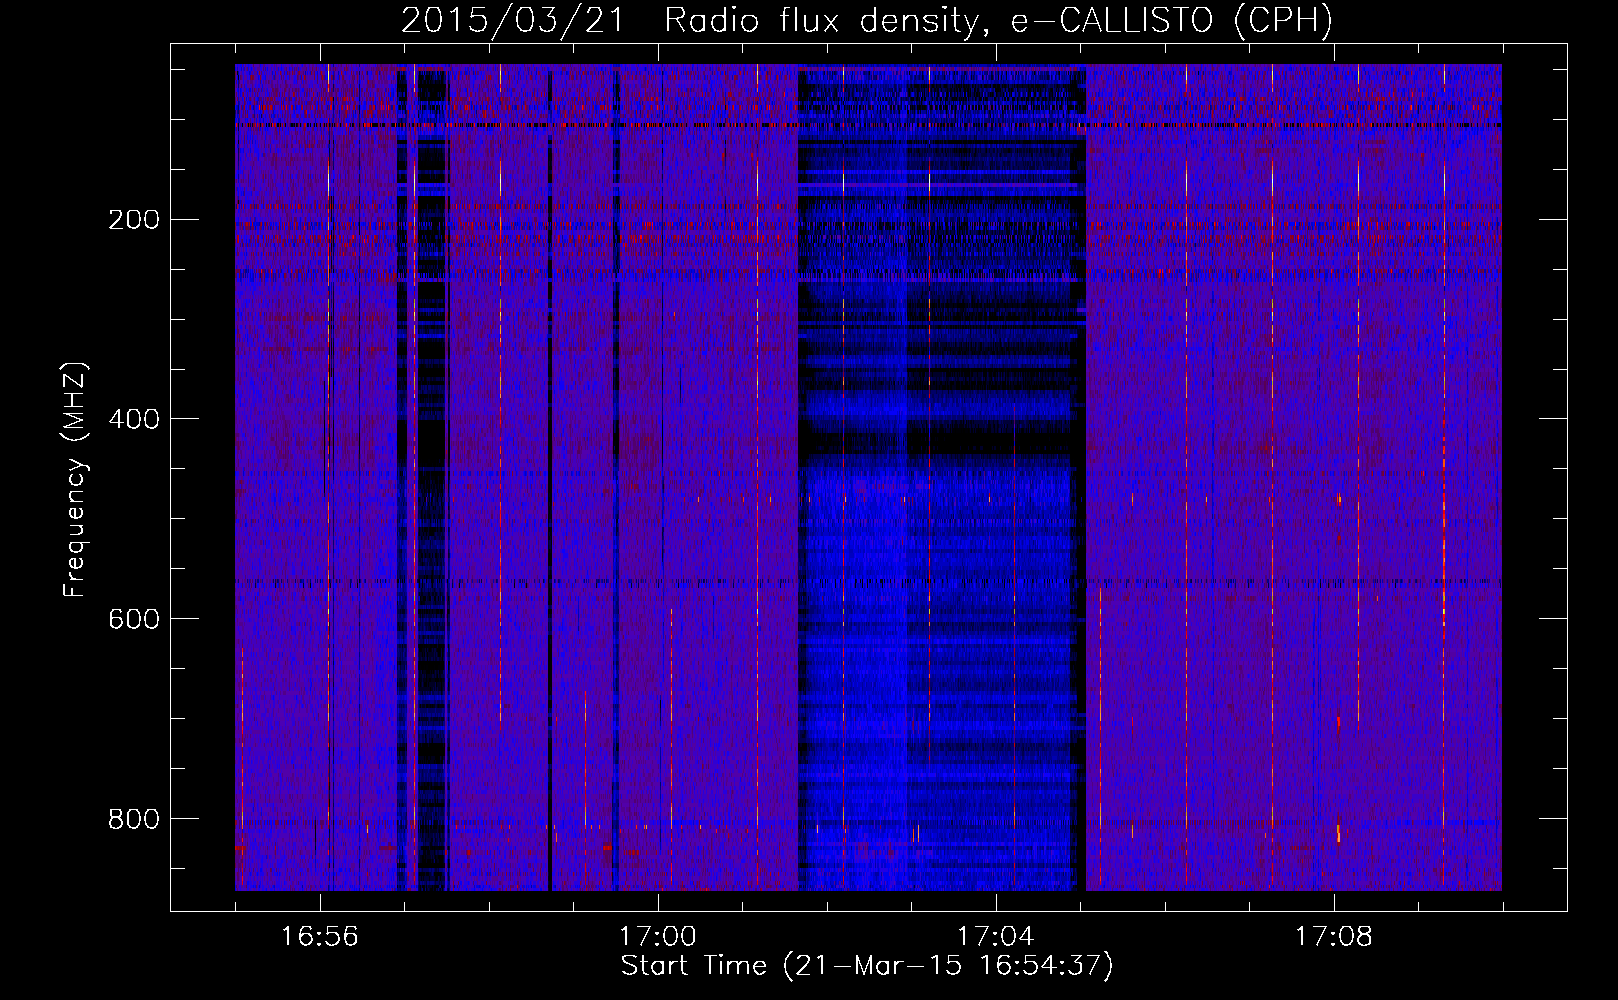Screen dimensions: 1618x1000
Task: Click the plot title '2015/03/21 Radio flux density, e-CALLISTO (CPH)'
Action: pos(867,21)
